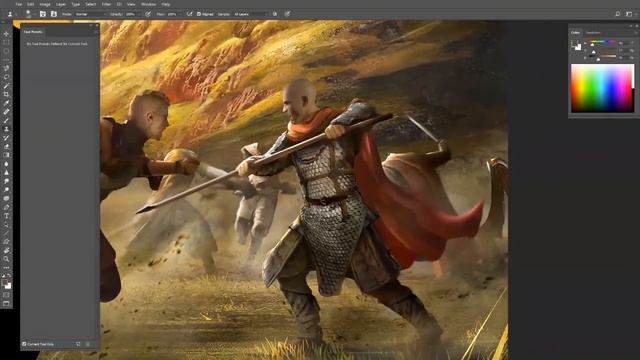Select the Eraser tool
640x360 pixels.
pos(6,147)
